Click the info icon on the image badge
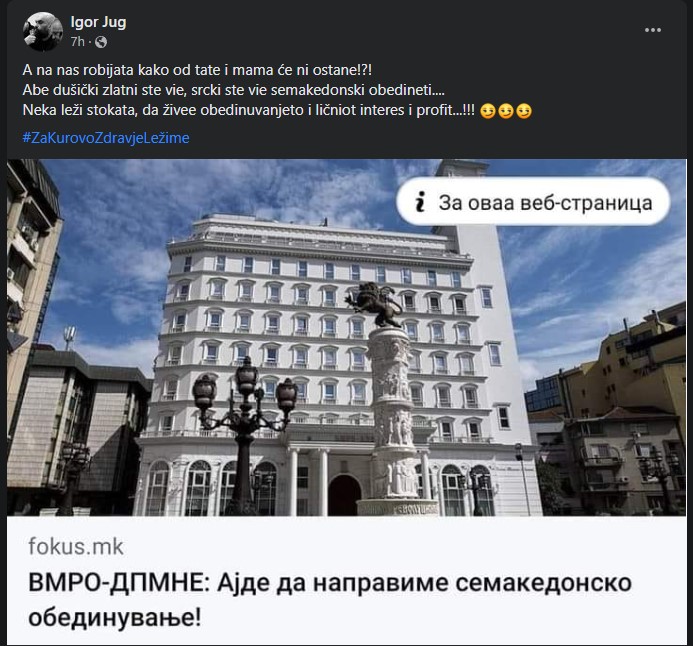Viewport: 693px width, 646px height. (x=420, y=202)
